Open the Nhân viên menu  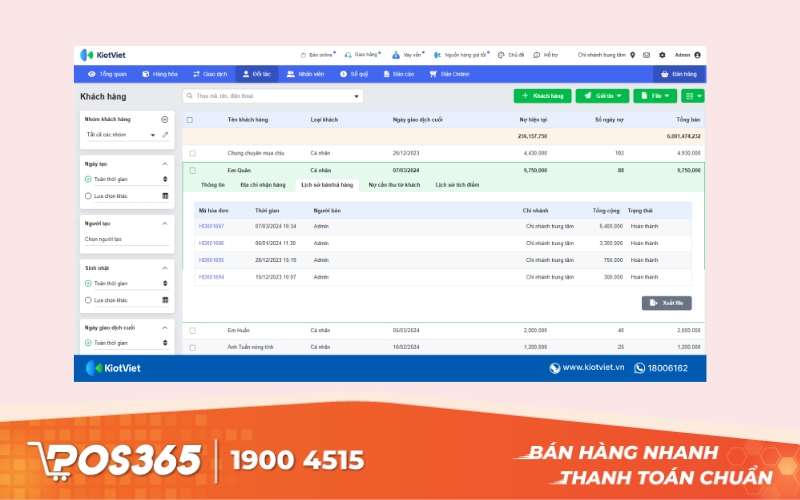pos(306,74)
